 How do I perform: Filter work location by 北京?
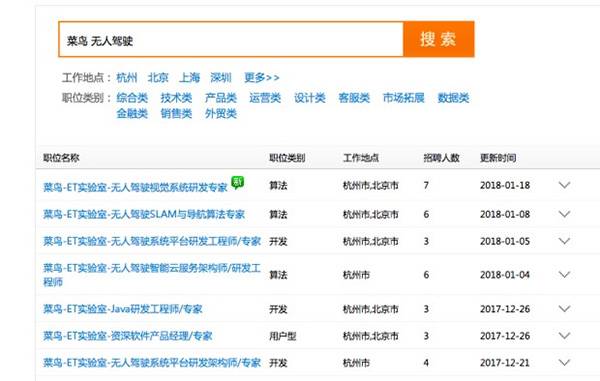(x=158, y=78)
